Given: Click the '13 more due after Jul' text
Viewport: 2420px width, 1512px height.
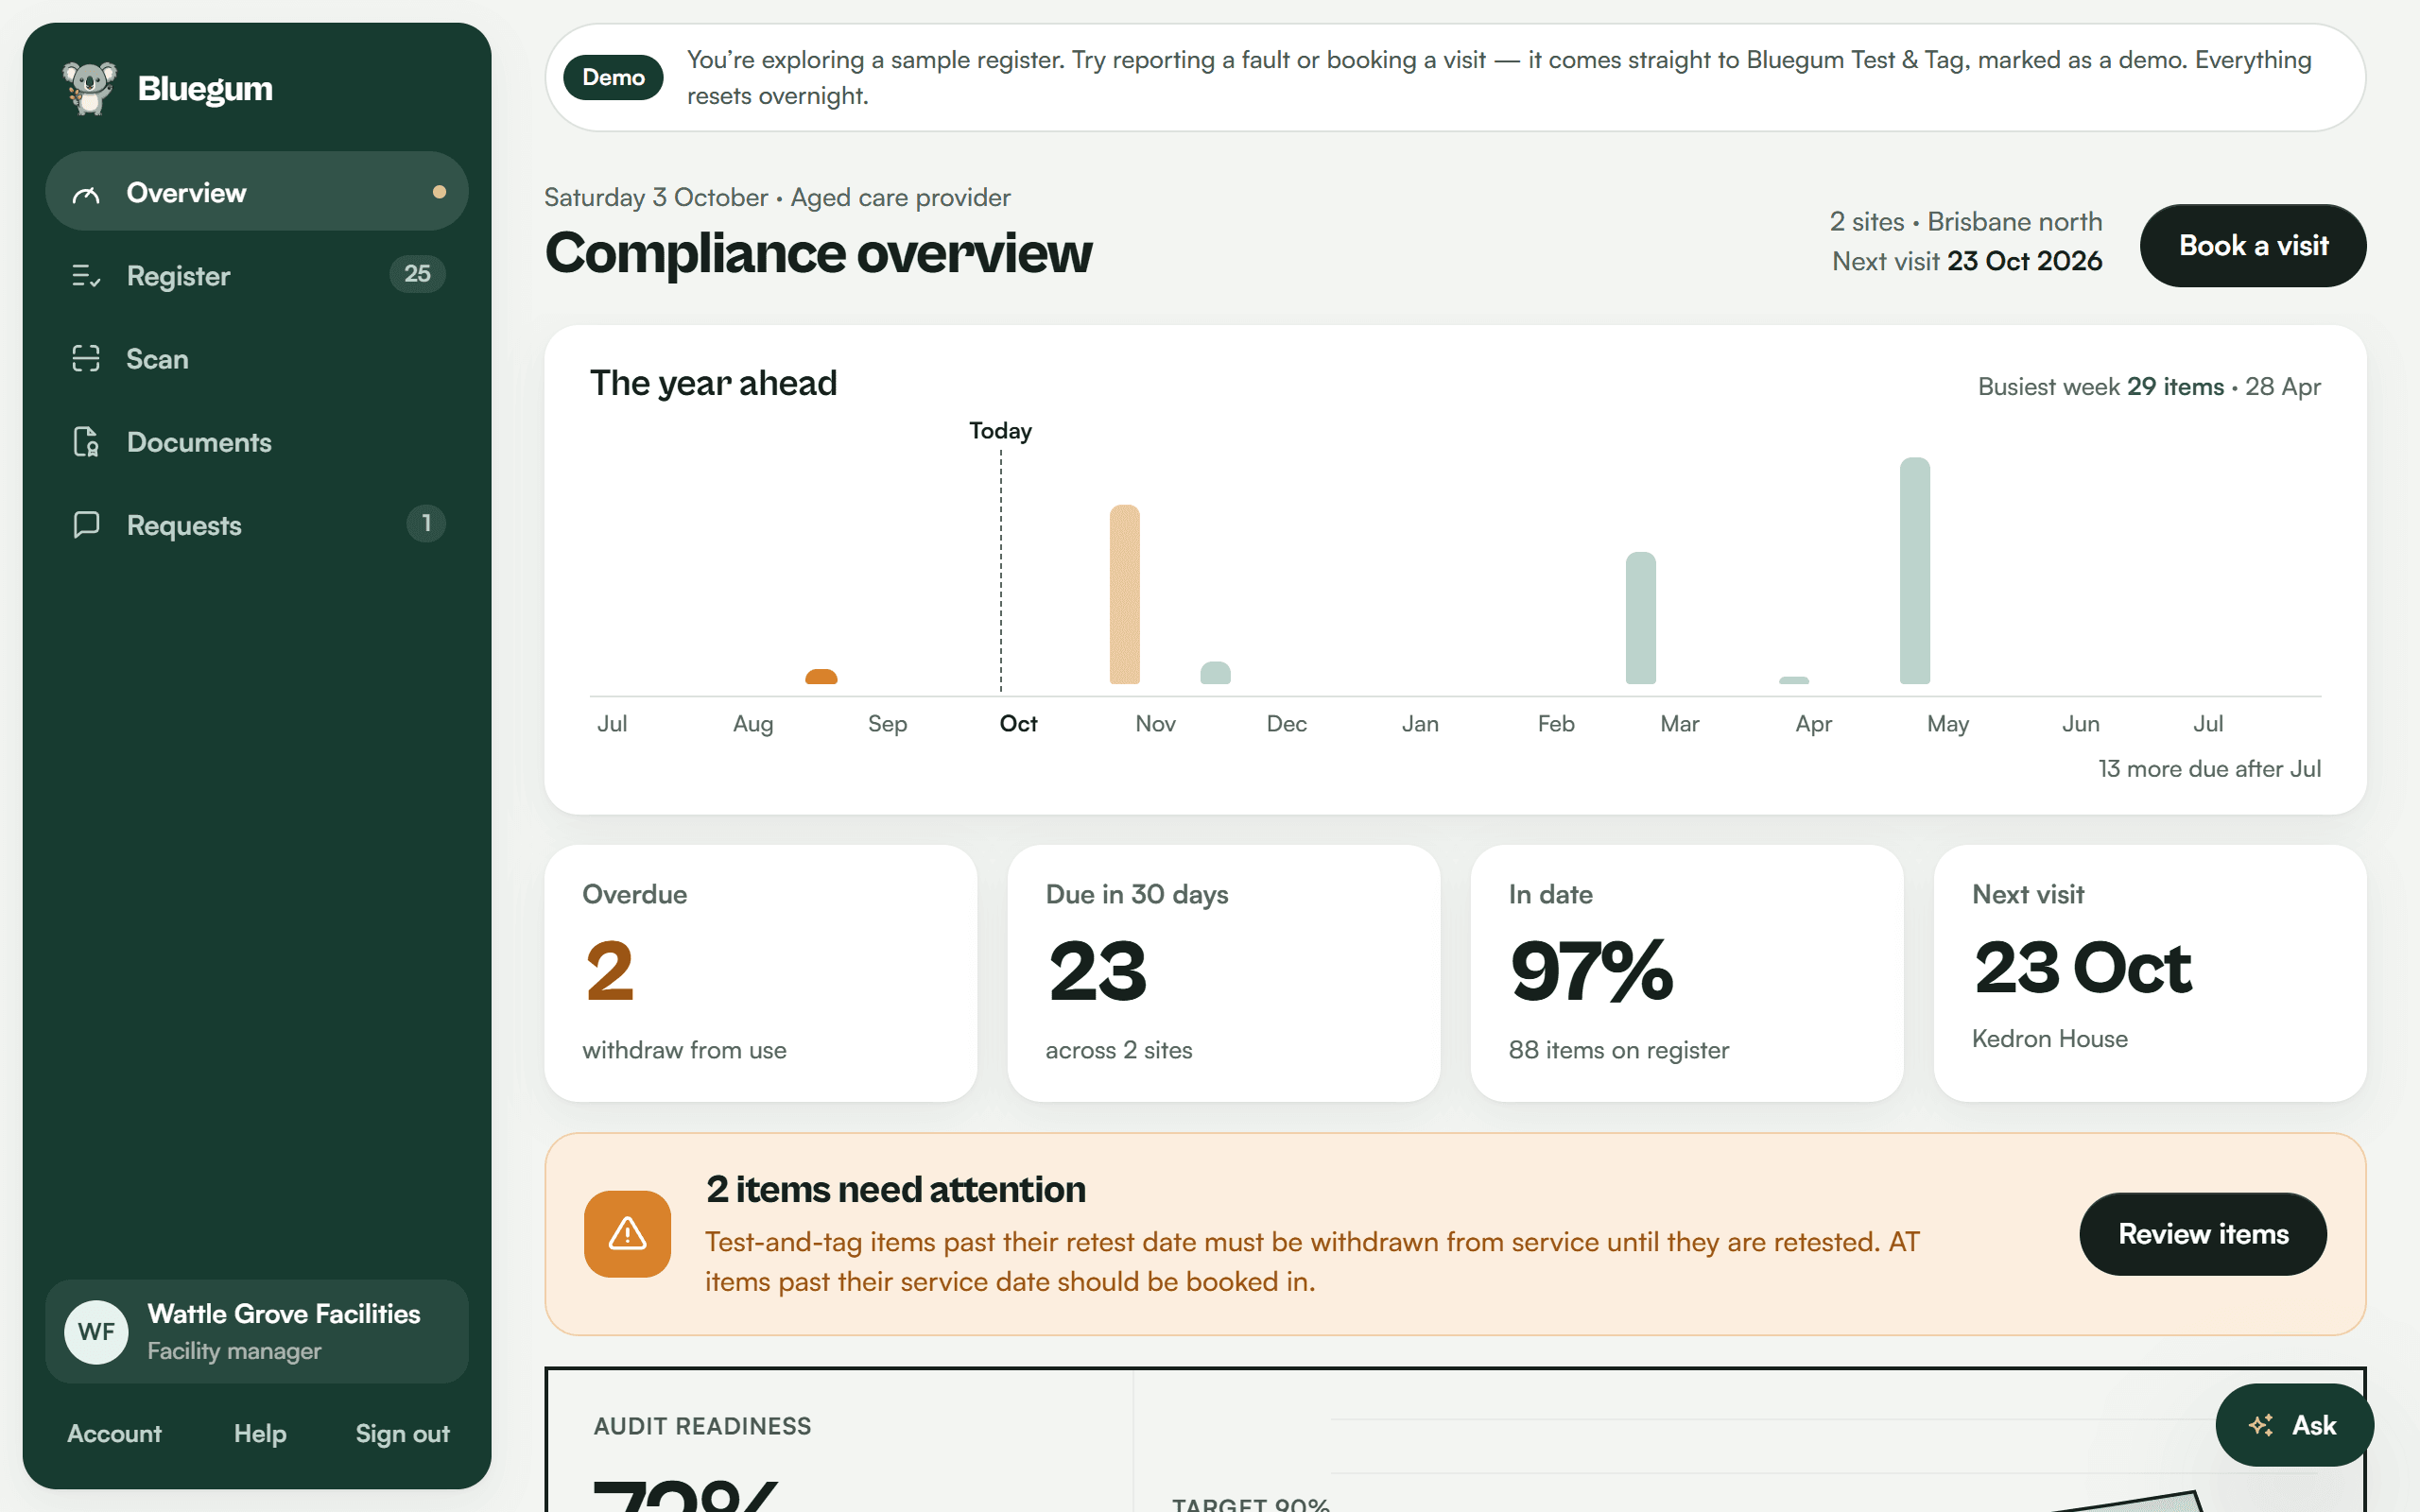Looking at the screenshot, I should pyautogui.click(x=2209, y=768).
